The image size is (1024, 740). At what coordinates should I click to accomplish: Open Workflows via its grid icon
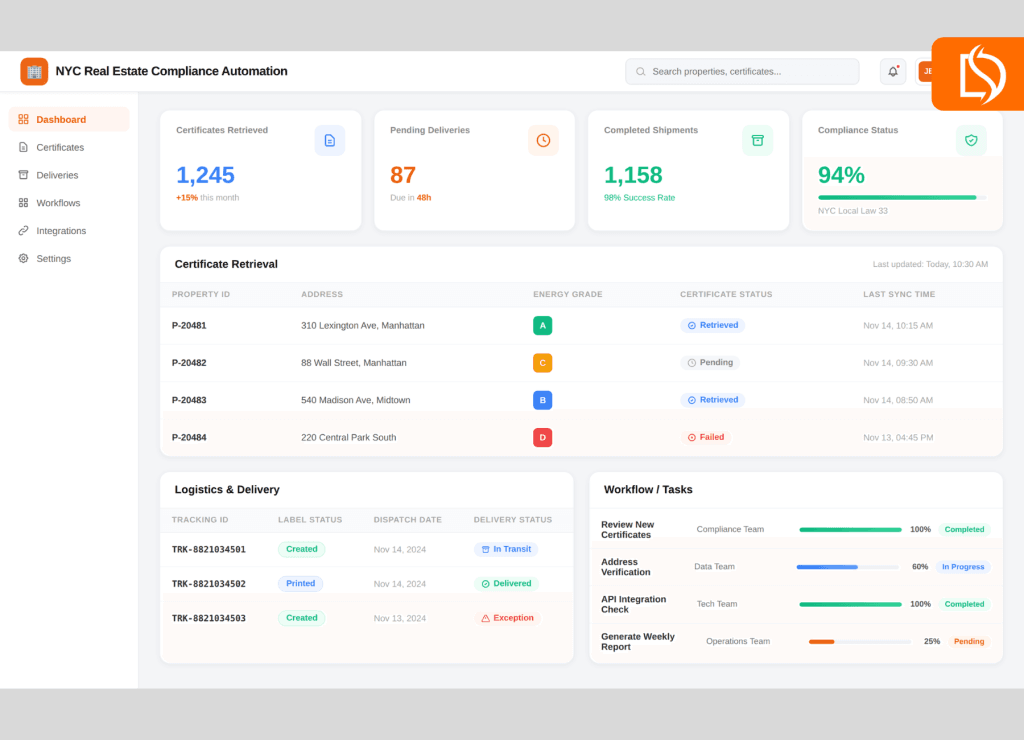click(x=23, y=203)
